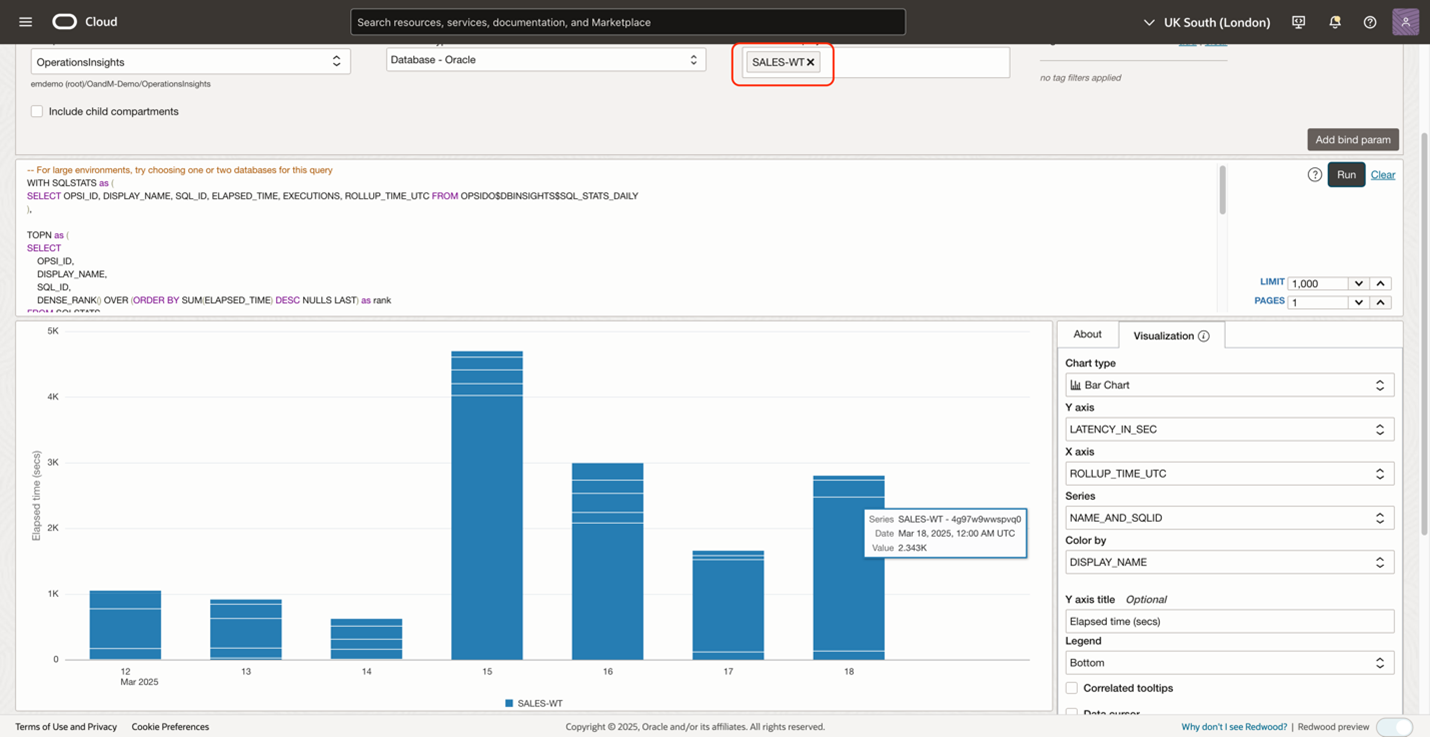1430x737 pixels.
Task: Open the user profile avatar
Action: pos(1405,22)
